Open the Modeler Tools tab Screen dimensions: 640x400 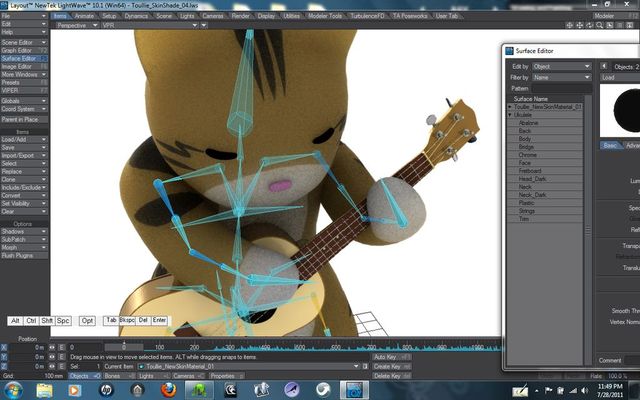click(325, 16)
